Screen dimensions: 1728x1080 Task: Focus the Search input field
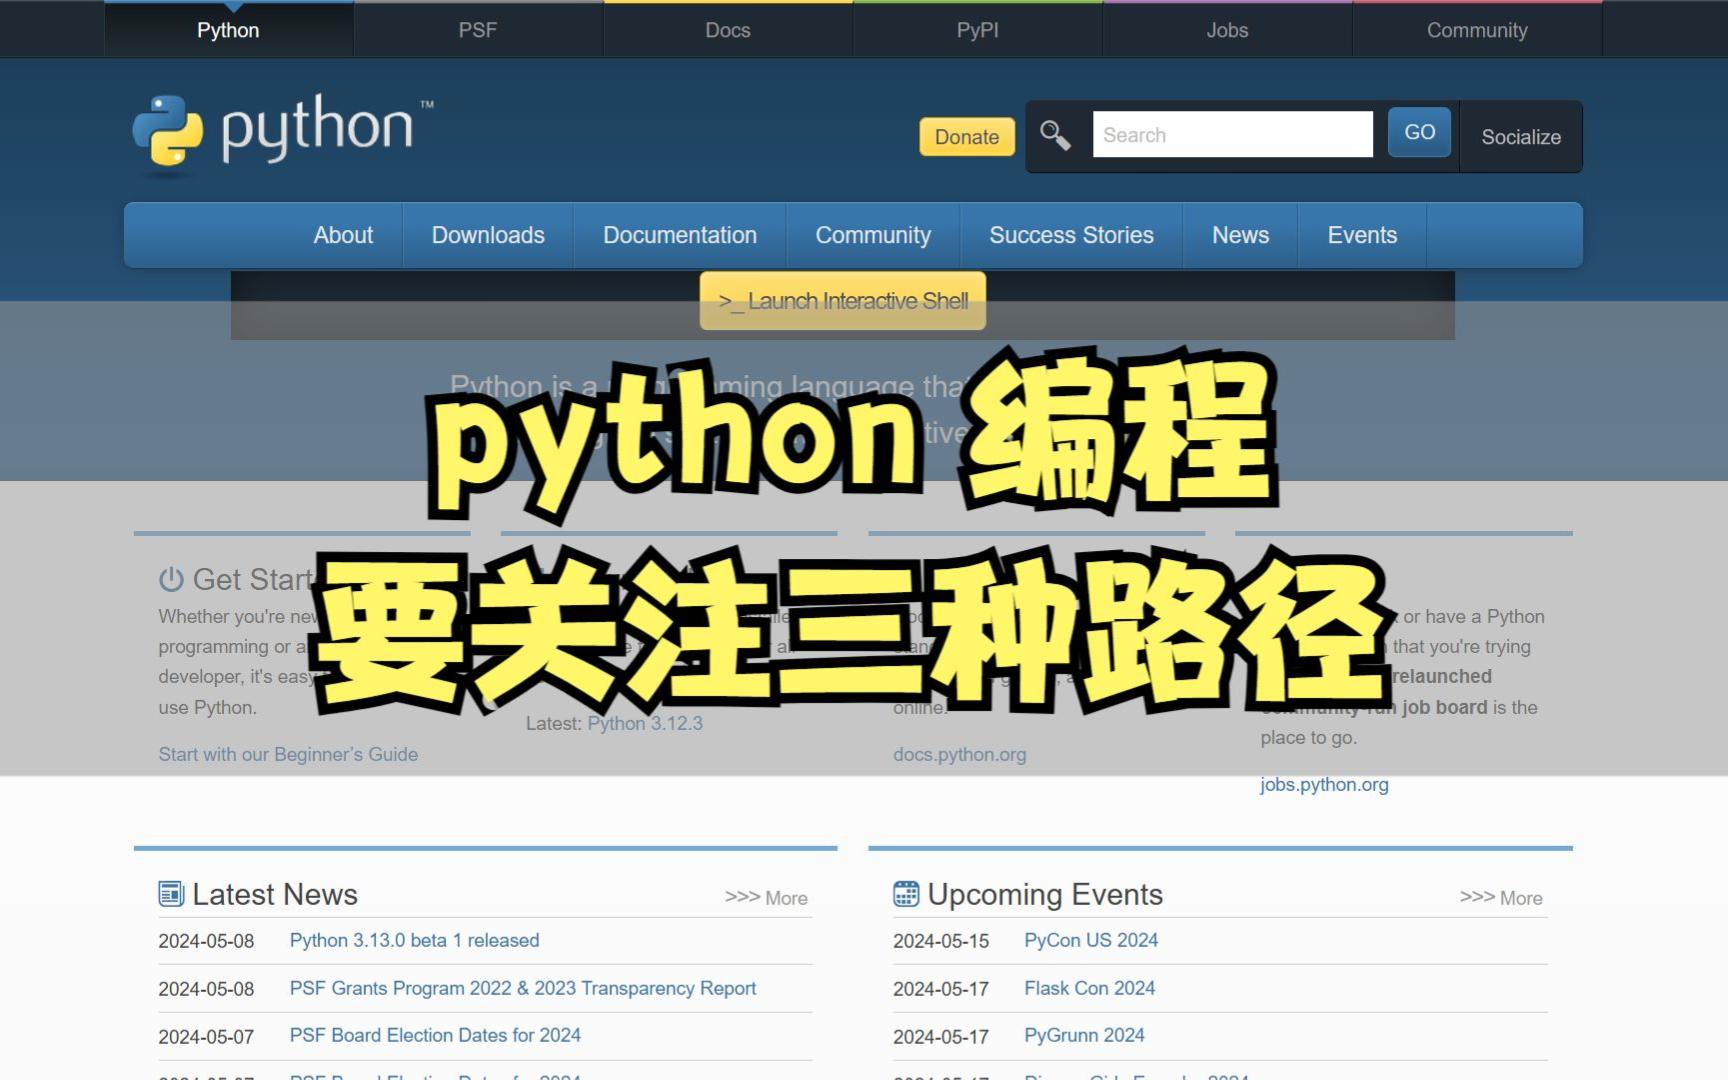[1232, 134]
